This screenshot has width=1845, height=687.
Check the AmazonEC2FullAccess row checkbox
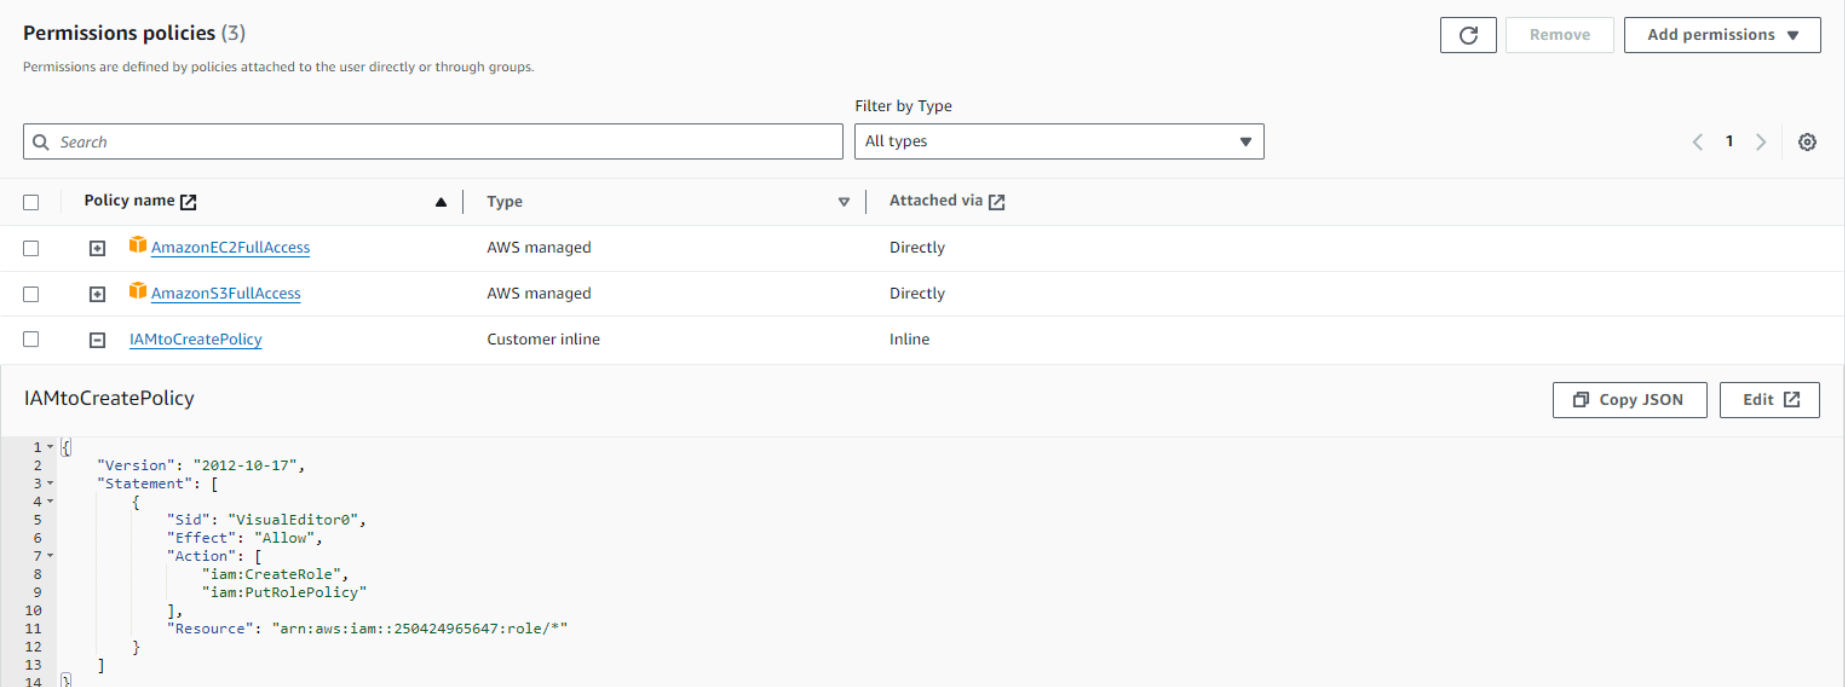tap(31, 248)
